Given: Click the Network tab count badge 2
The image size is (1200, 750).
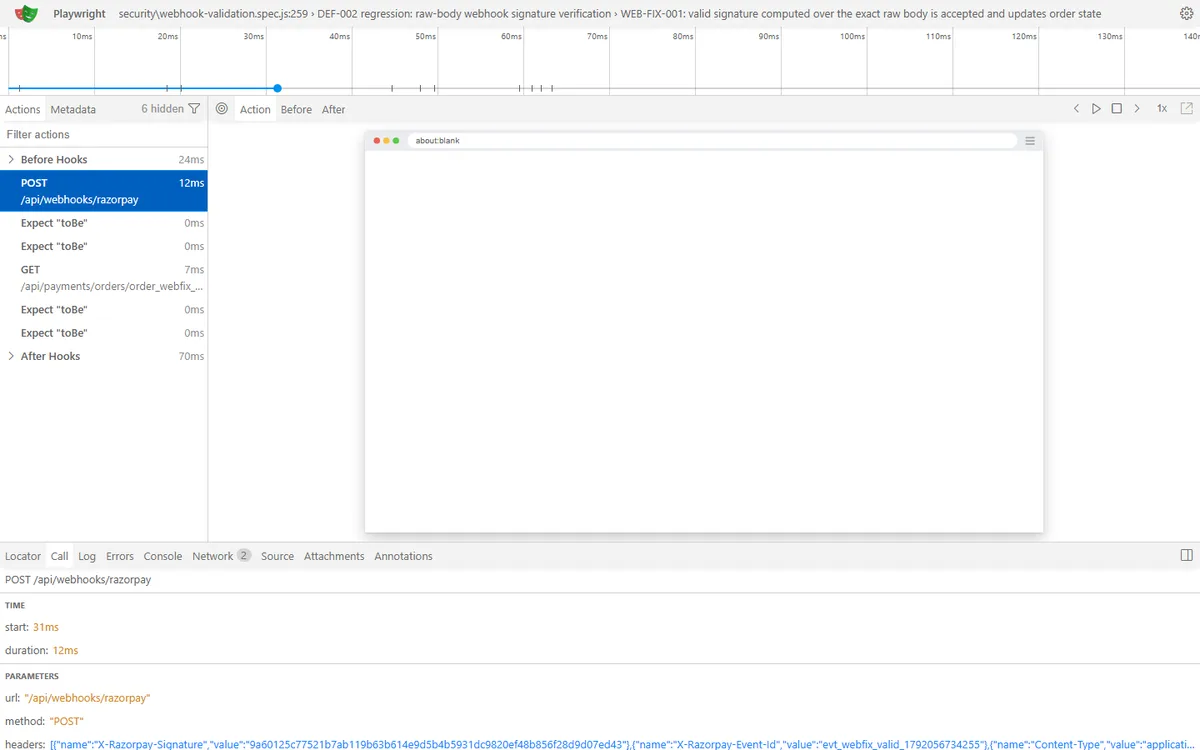Looking at the screenshot, I should click(244, 555).
